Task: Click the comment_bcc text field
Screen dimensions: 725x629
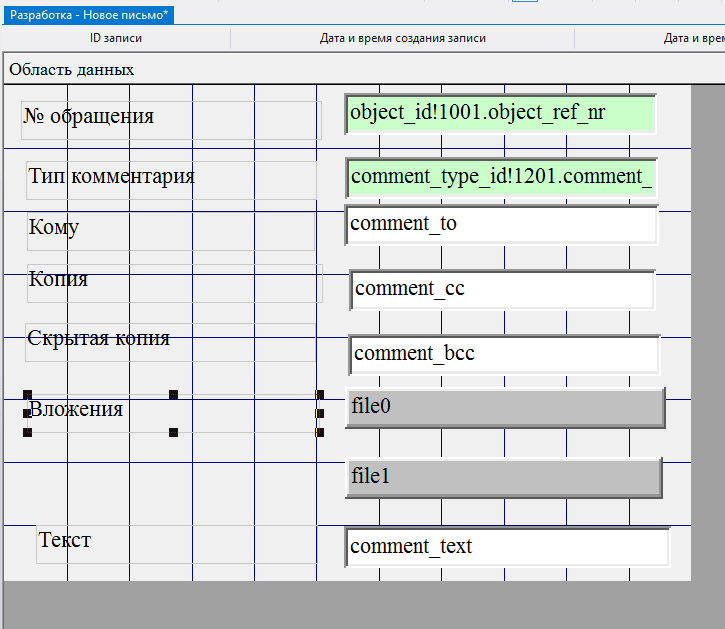Action: point(504,354)
